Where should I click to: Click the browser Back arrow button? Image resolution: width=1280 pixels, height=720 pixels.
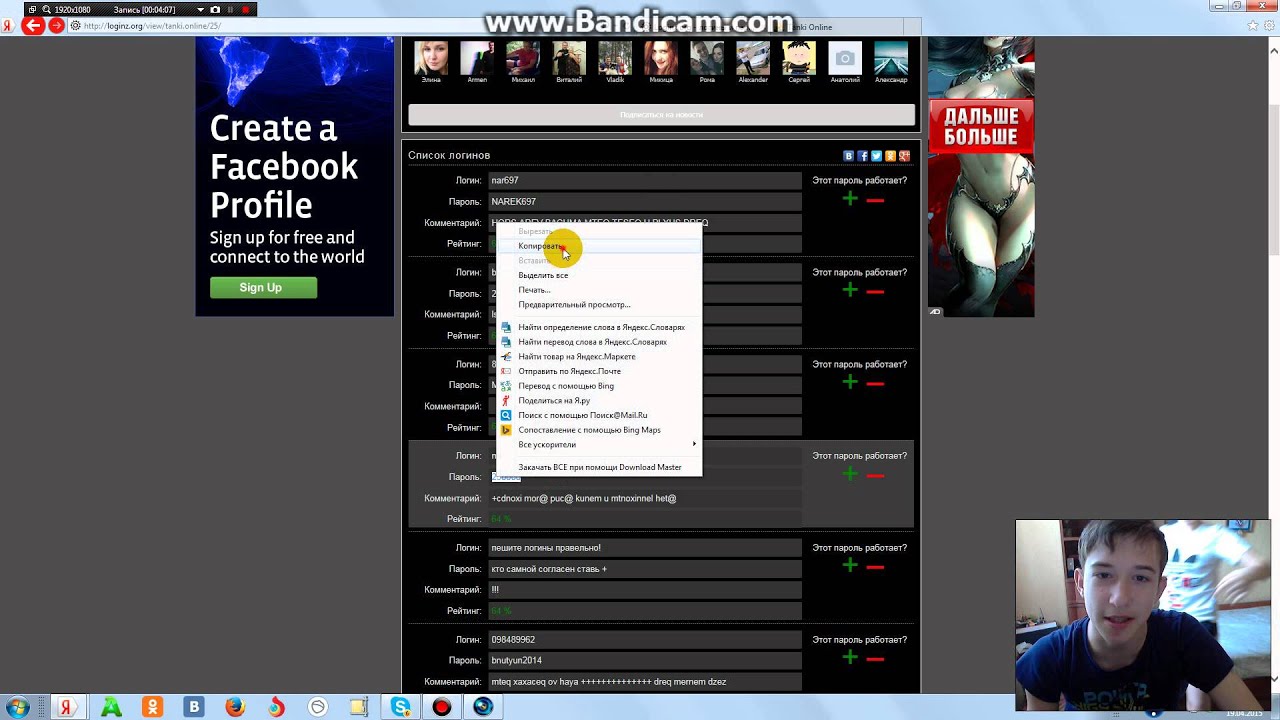point(34,26)
